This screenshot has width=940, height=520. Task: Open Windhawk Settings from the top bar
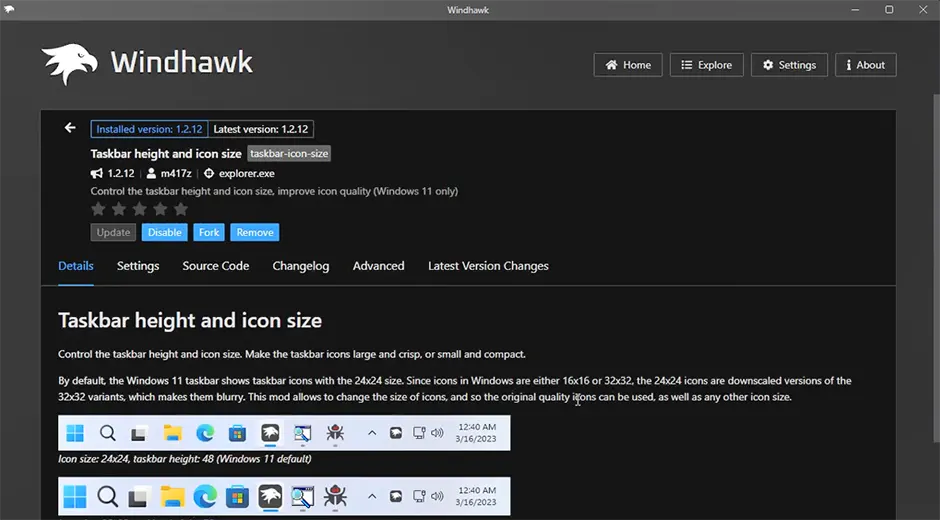(789, 65)
